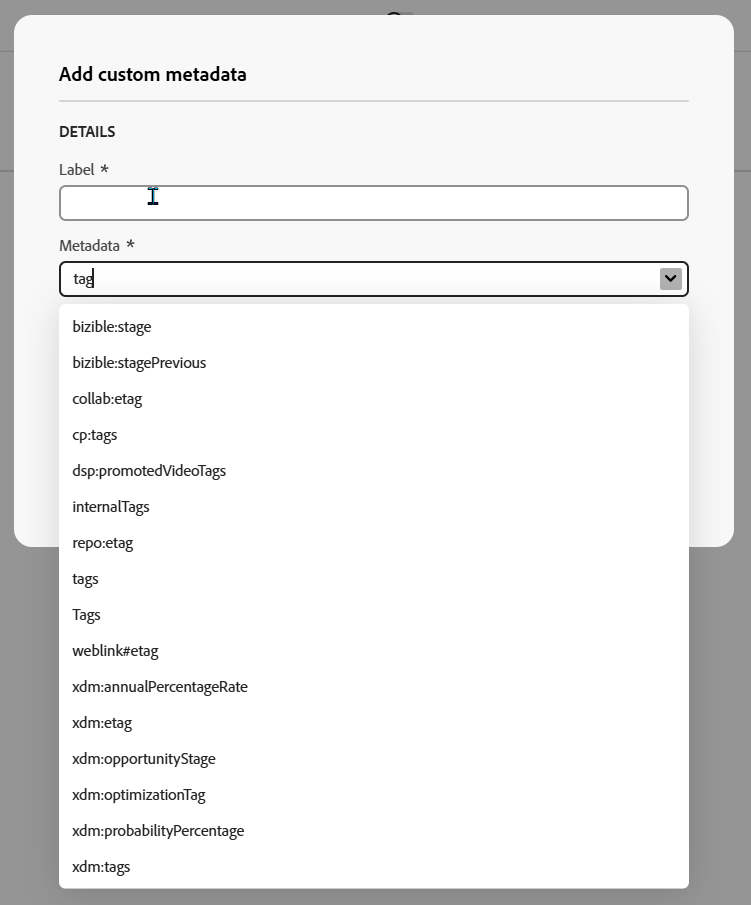The height and width of the screenshot is (905, 751).
Task: Choose weblink#etag from the list
Action: pos(115,651)
